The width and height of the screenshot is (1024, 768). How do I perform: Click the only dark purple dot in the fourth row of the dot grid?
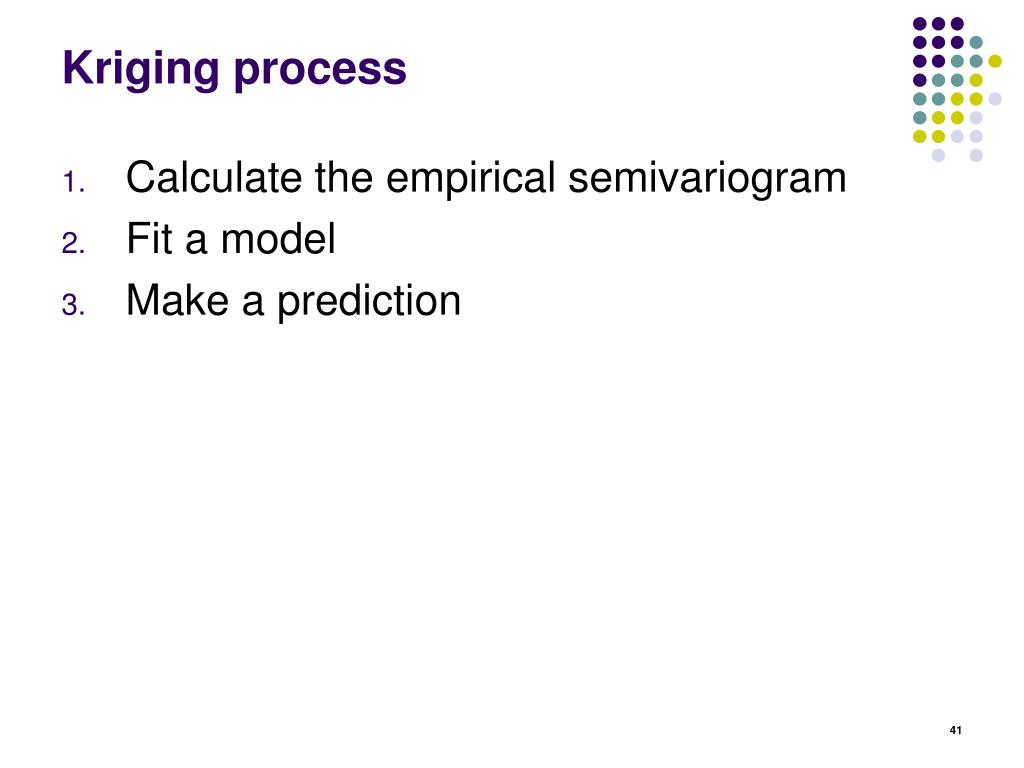click(920, 80)
